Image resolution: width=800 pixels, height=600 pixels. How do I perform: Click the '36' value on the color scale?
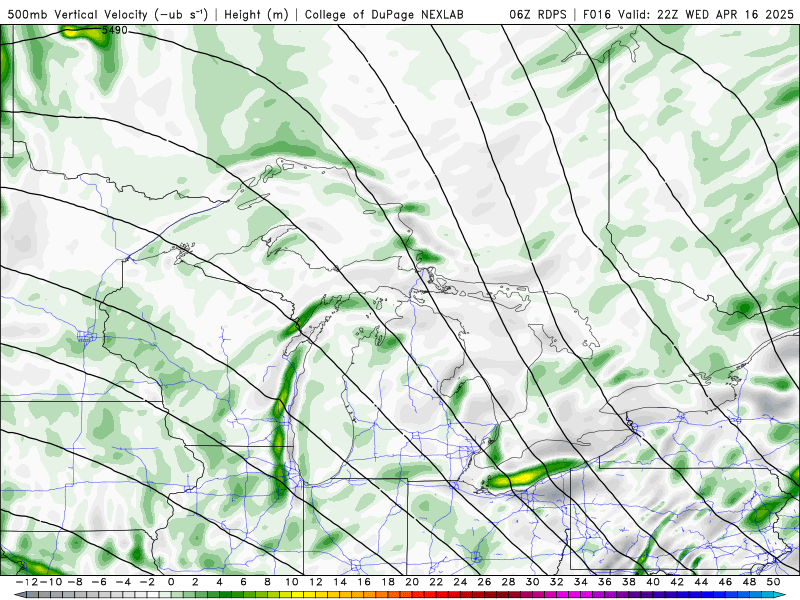click(605, 582)
